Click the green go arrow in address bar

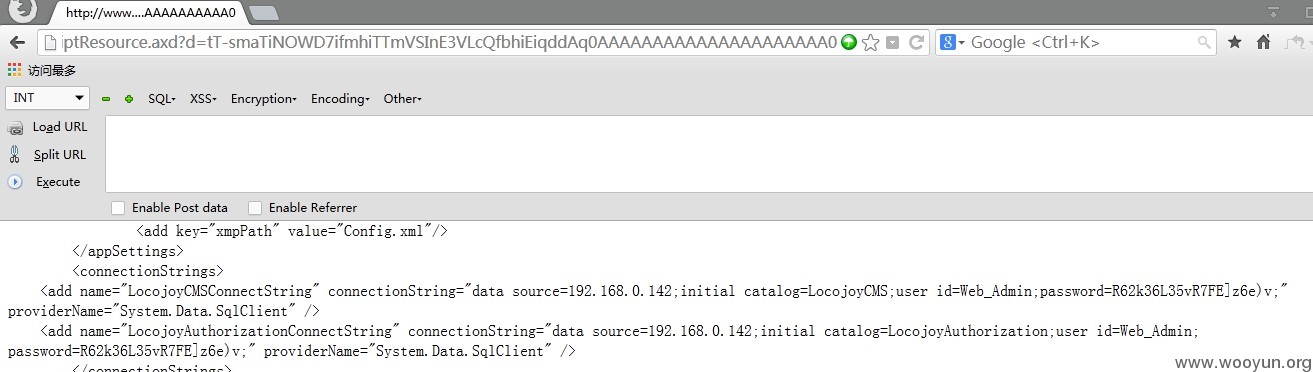[x=849, y=42]
